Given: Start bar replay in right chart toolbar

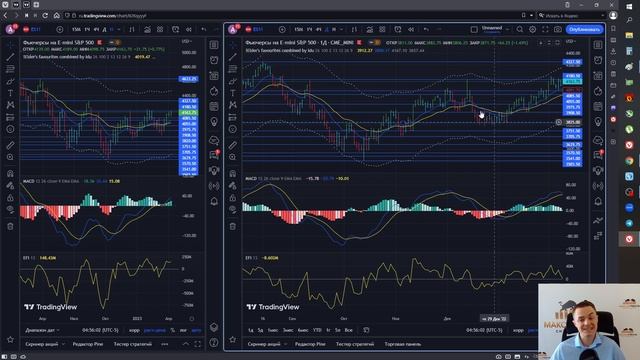Looking at the screenshot, I should 411,29.
